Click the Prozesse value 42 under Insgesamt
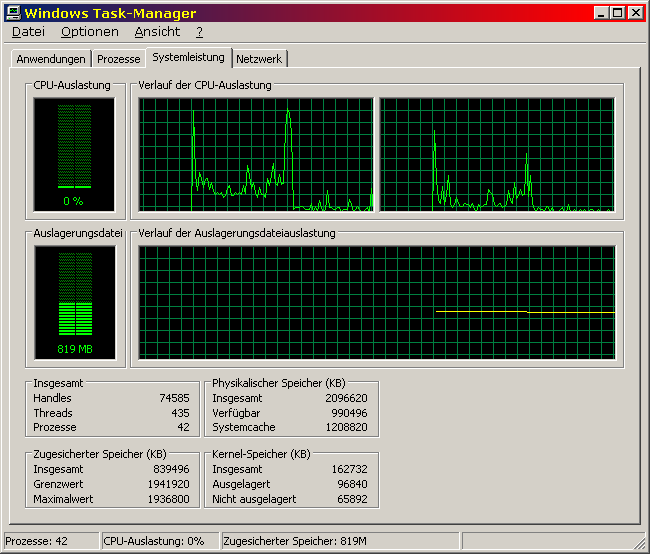The width and height of the screenshot is (650, 554). (x=183, y=427)
